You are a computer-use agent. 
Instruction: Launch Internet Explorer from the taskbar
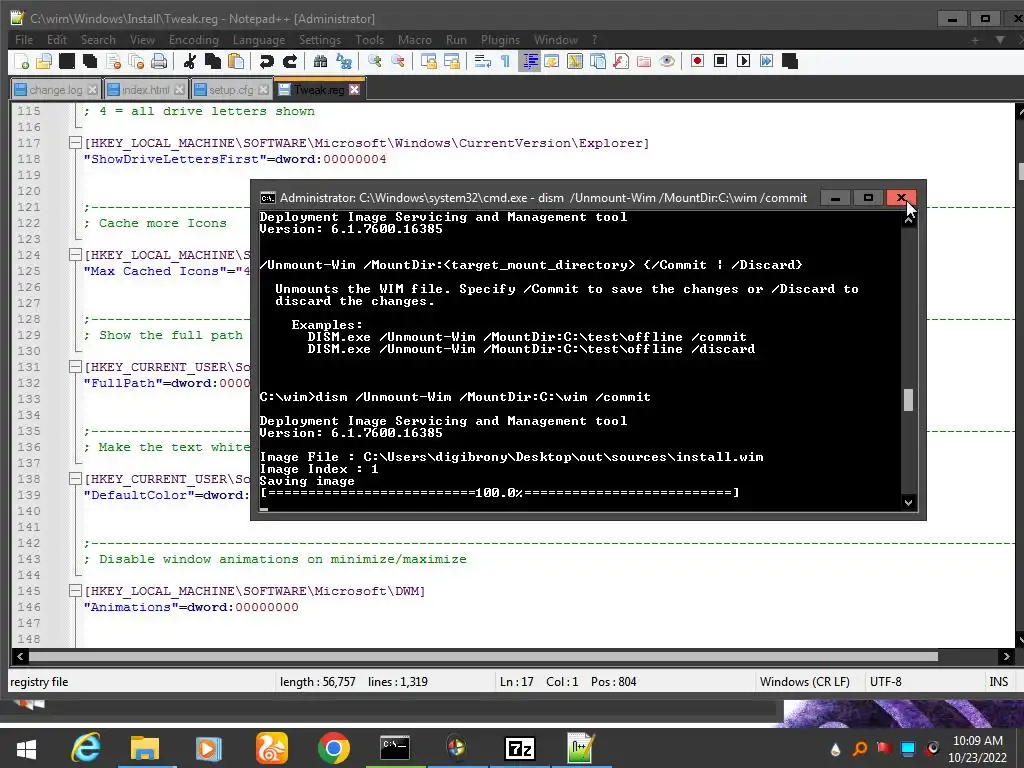pyautogui.click(x=86, y=748)
